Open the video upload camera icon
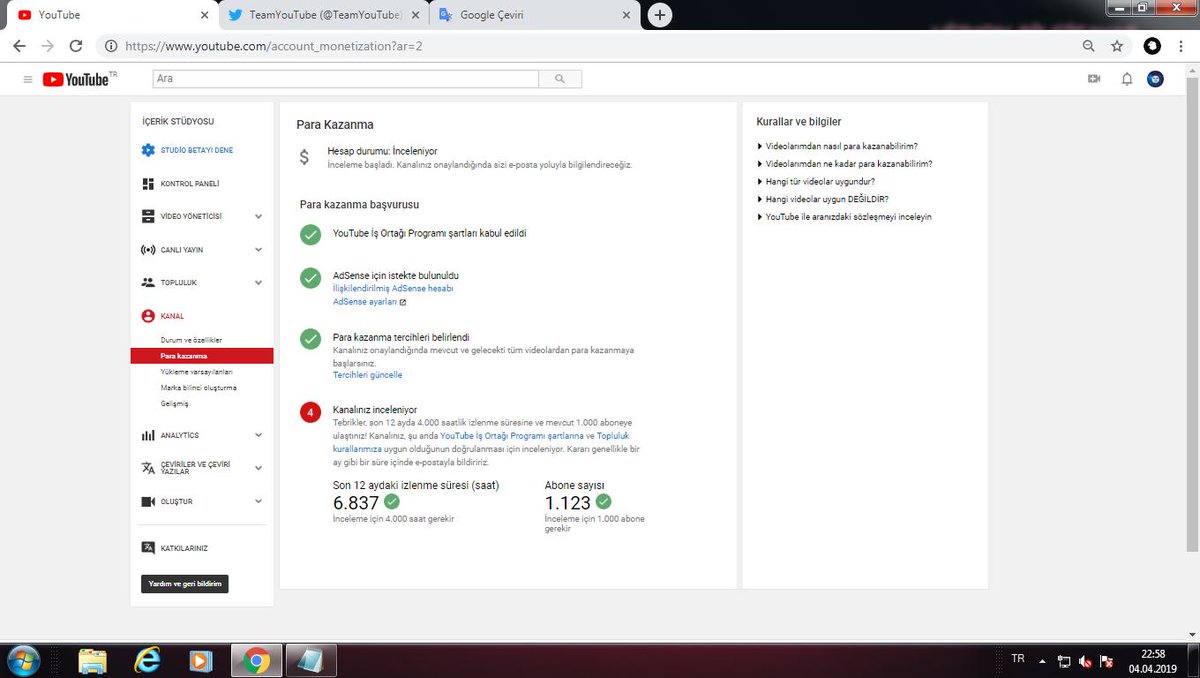1200x678 pixels. pos(1094,79)
